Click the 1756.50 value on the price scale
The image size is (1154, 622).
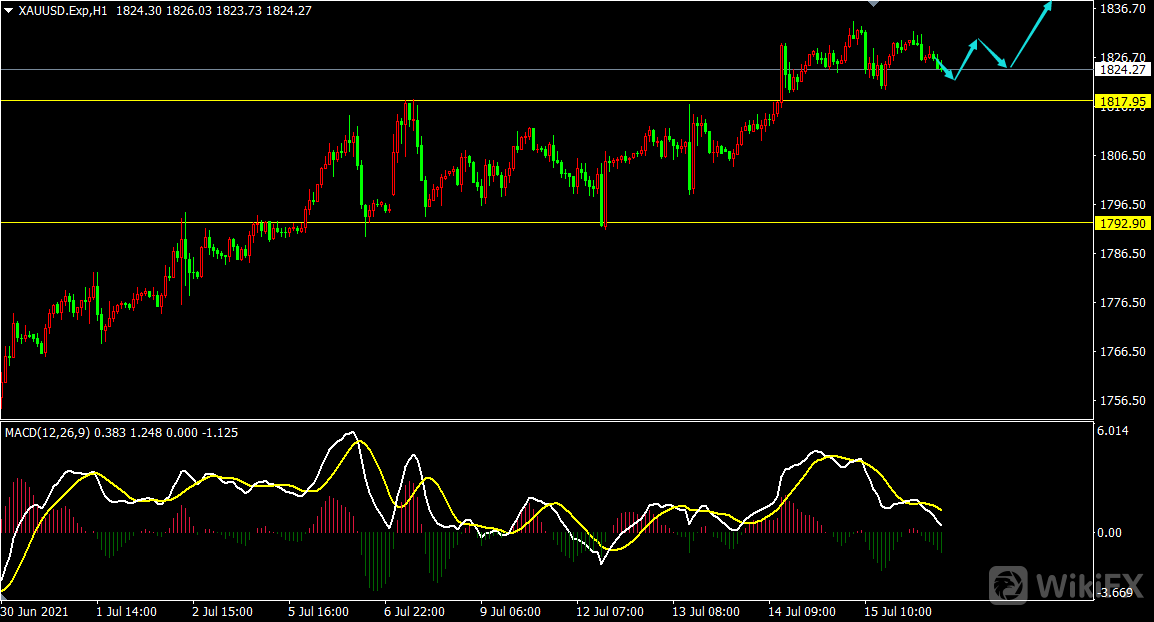coord(1121,401)
